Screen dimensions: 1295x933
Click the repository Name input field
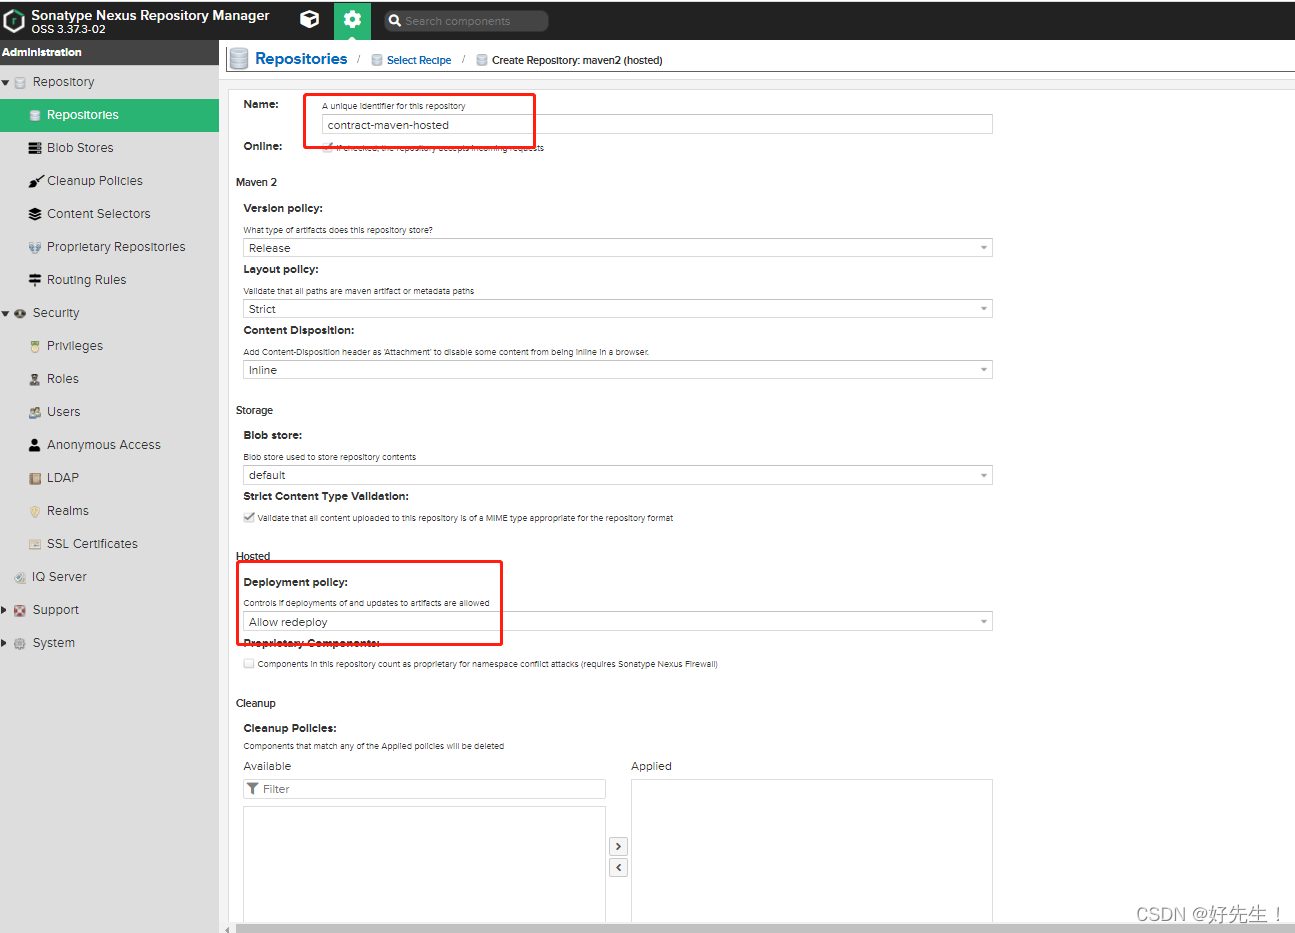pyautogui.click(x=657, y=125)
